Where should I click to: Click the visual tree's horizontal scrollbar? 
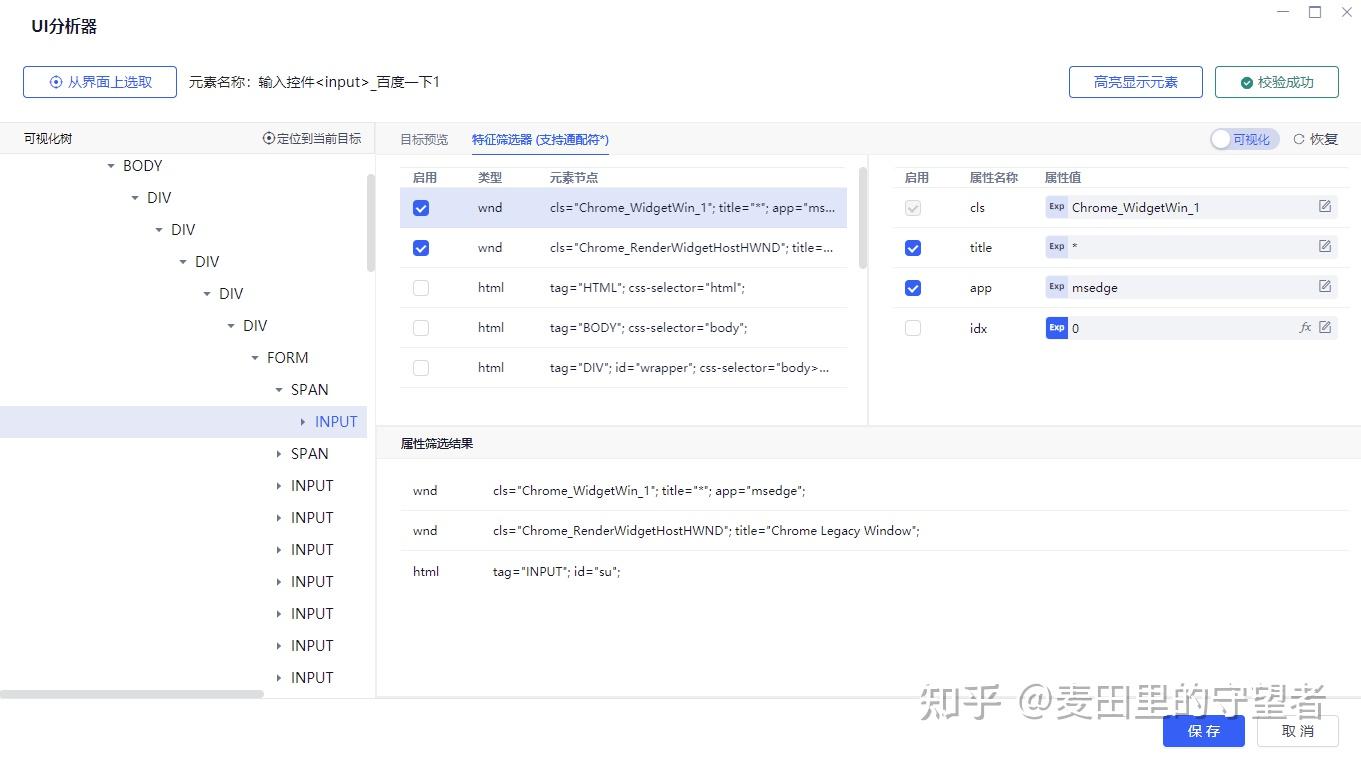click(132, 694)
